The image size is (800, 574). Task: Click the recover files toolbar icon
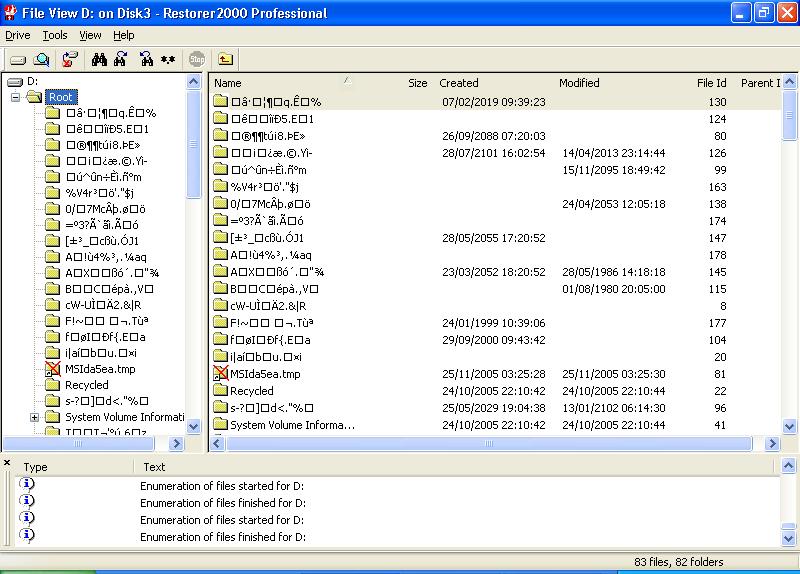pyautogui.click(x=70, y=59)
